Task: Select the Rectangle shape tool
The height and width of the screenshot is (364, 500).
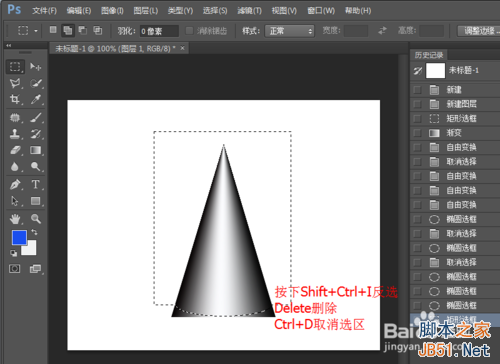Action: pyautogui.click(x=36, y=201)
